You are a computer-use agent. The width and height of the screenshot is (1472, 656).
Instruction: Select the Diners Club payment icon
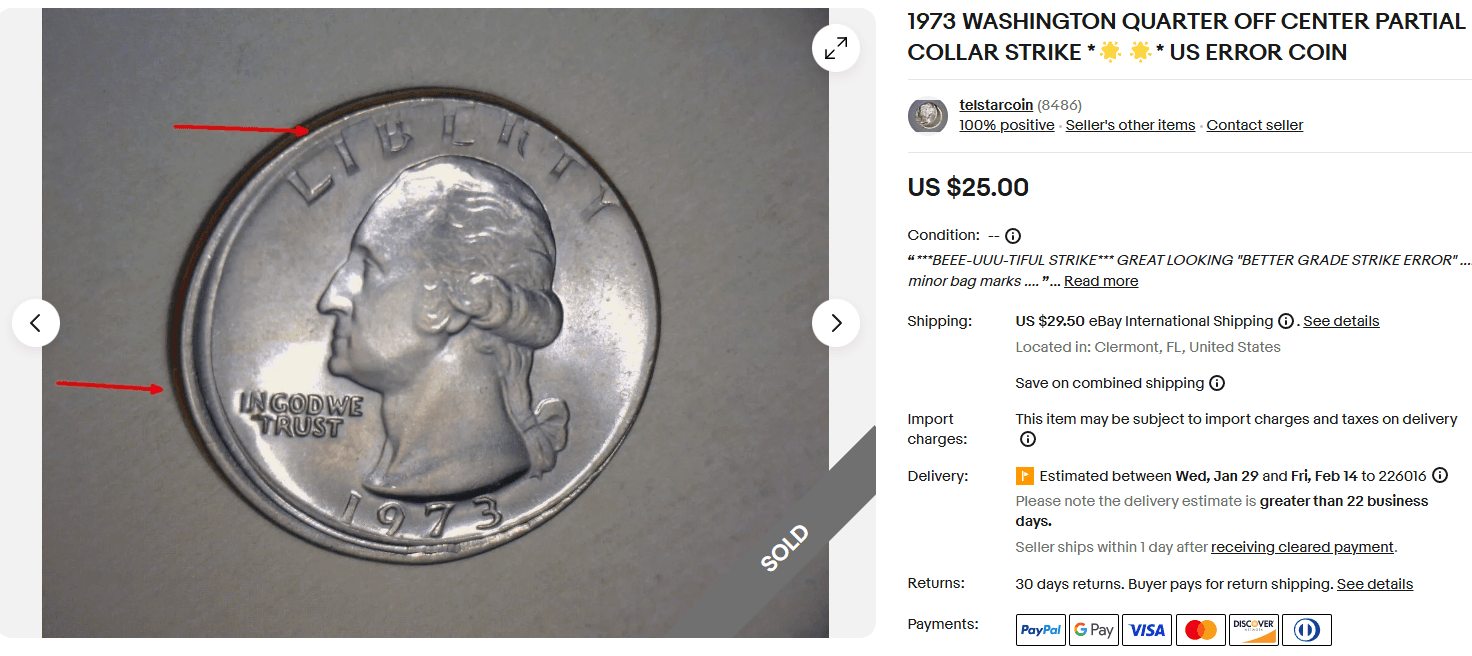point(1306,629)
